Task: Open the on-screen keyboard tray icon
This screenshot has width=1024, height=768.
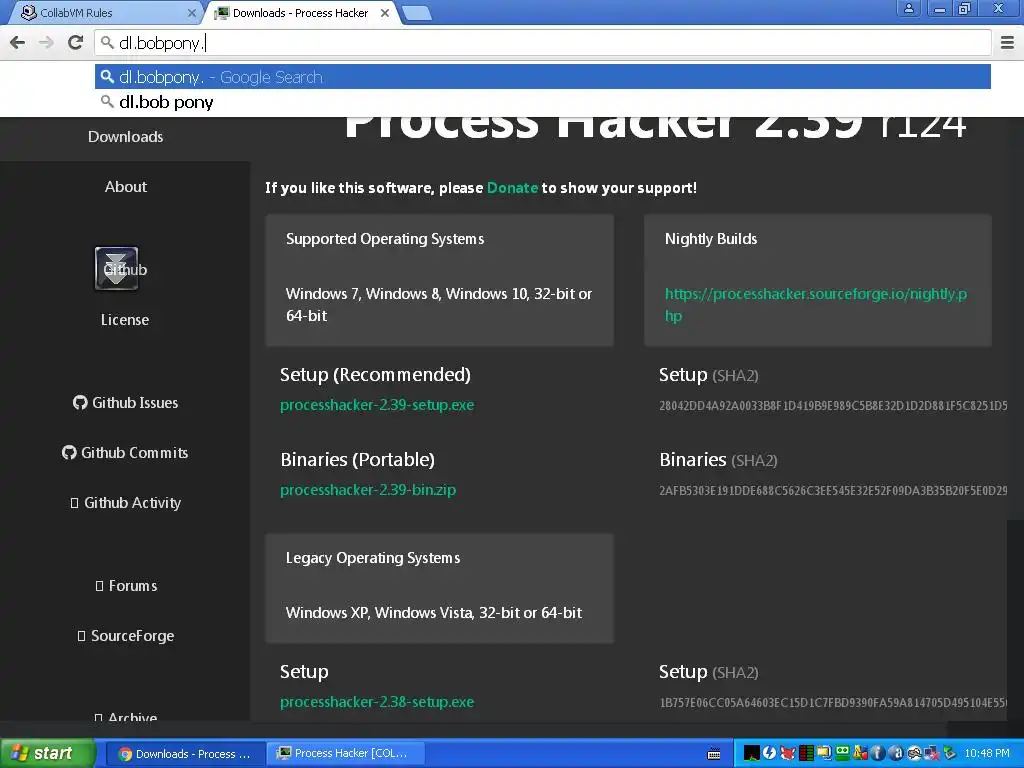Action: point(714,754)
